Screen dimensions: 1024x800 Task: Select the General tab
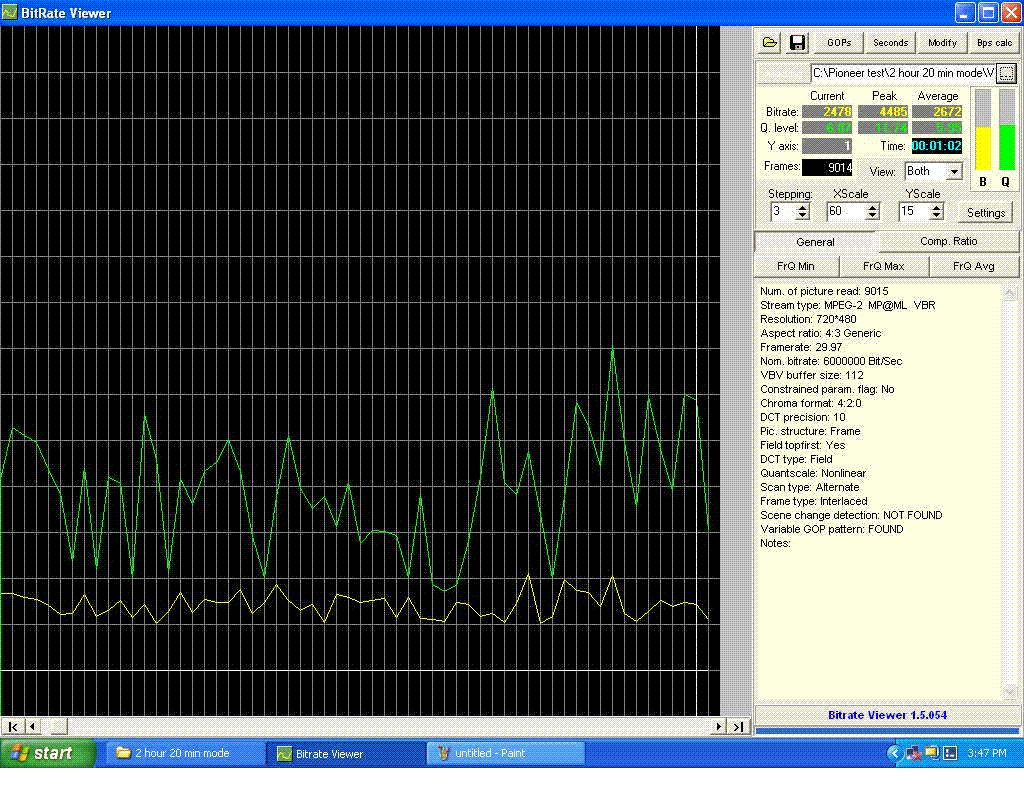point(815,242)
